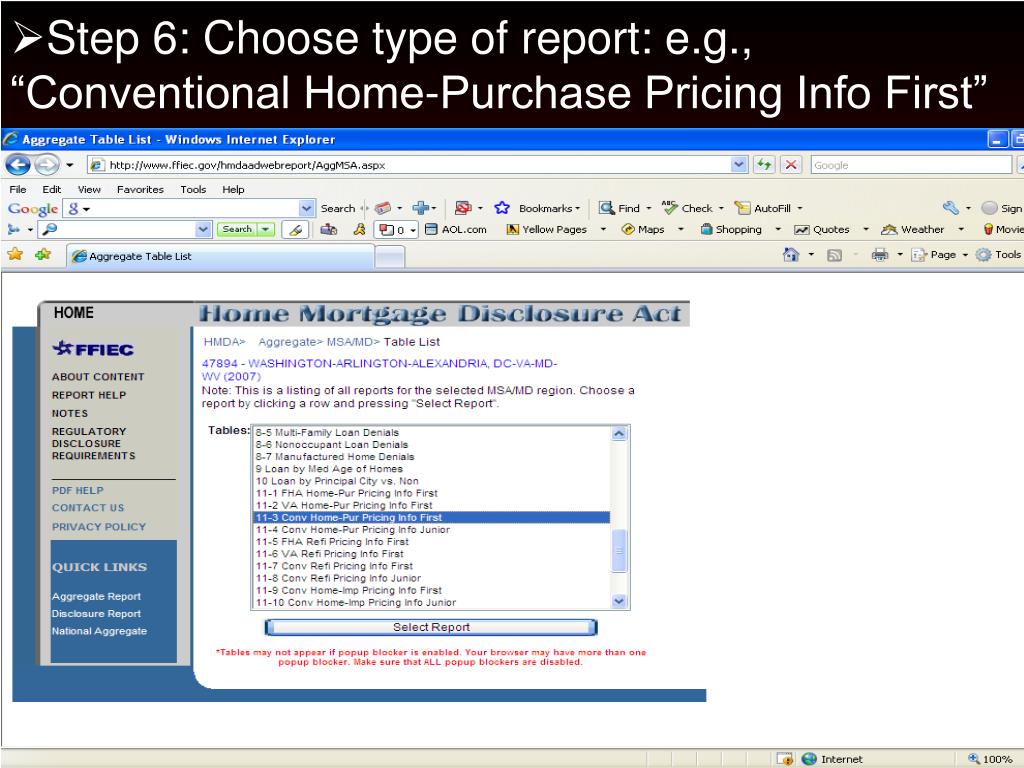Click the Maps toolbar button

643,229
